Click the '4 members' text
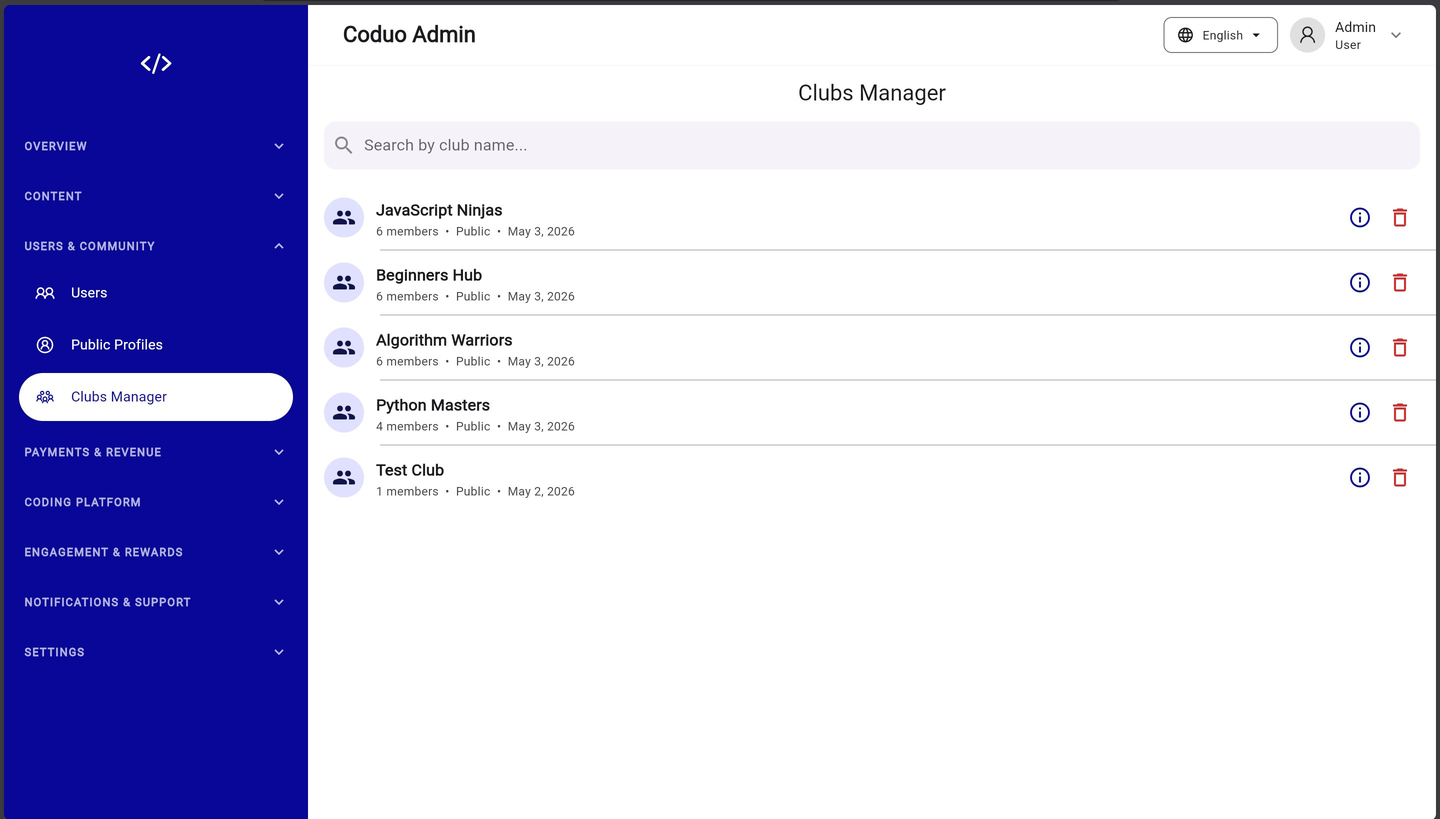The height and width of the screenshot is (819, 1440). coord(407,426)
